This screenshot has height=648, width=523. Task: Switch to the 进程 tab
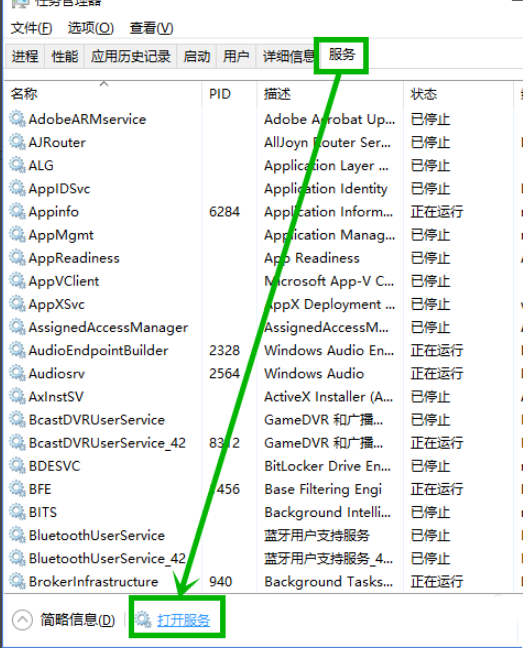tap(25, 56)
